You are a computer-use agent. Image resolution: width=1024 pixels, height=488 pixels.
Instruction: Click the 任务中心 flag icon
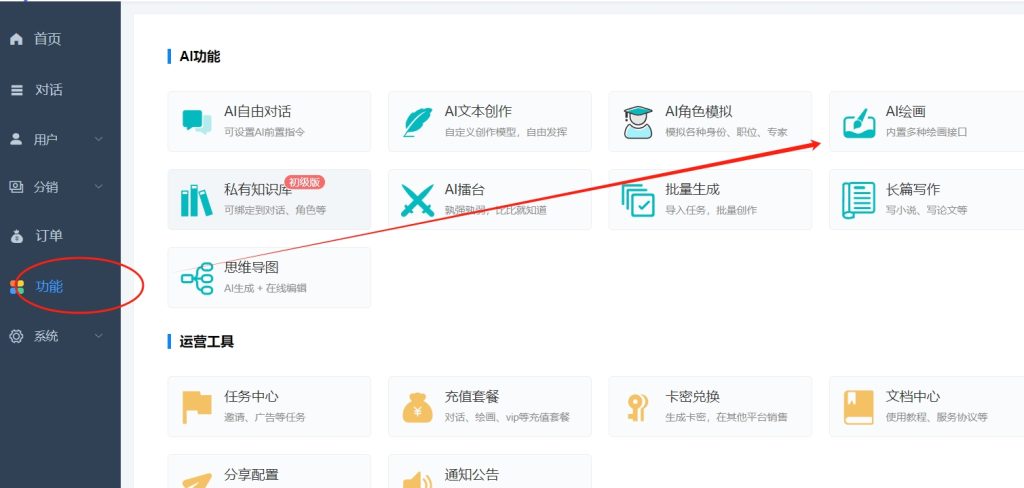click(197, 407)
